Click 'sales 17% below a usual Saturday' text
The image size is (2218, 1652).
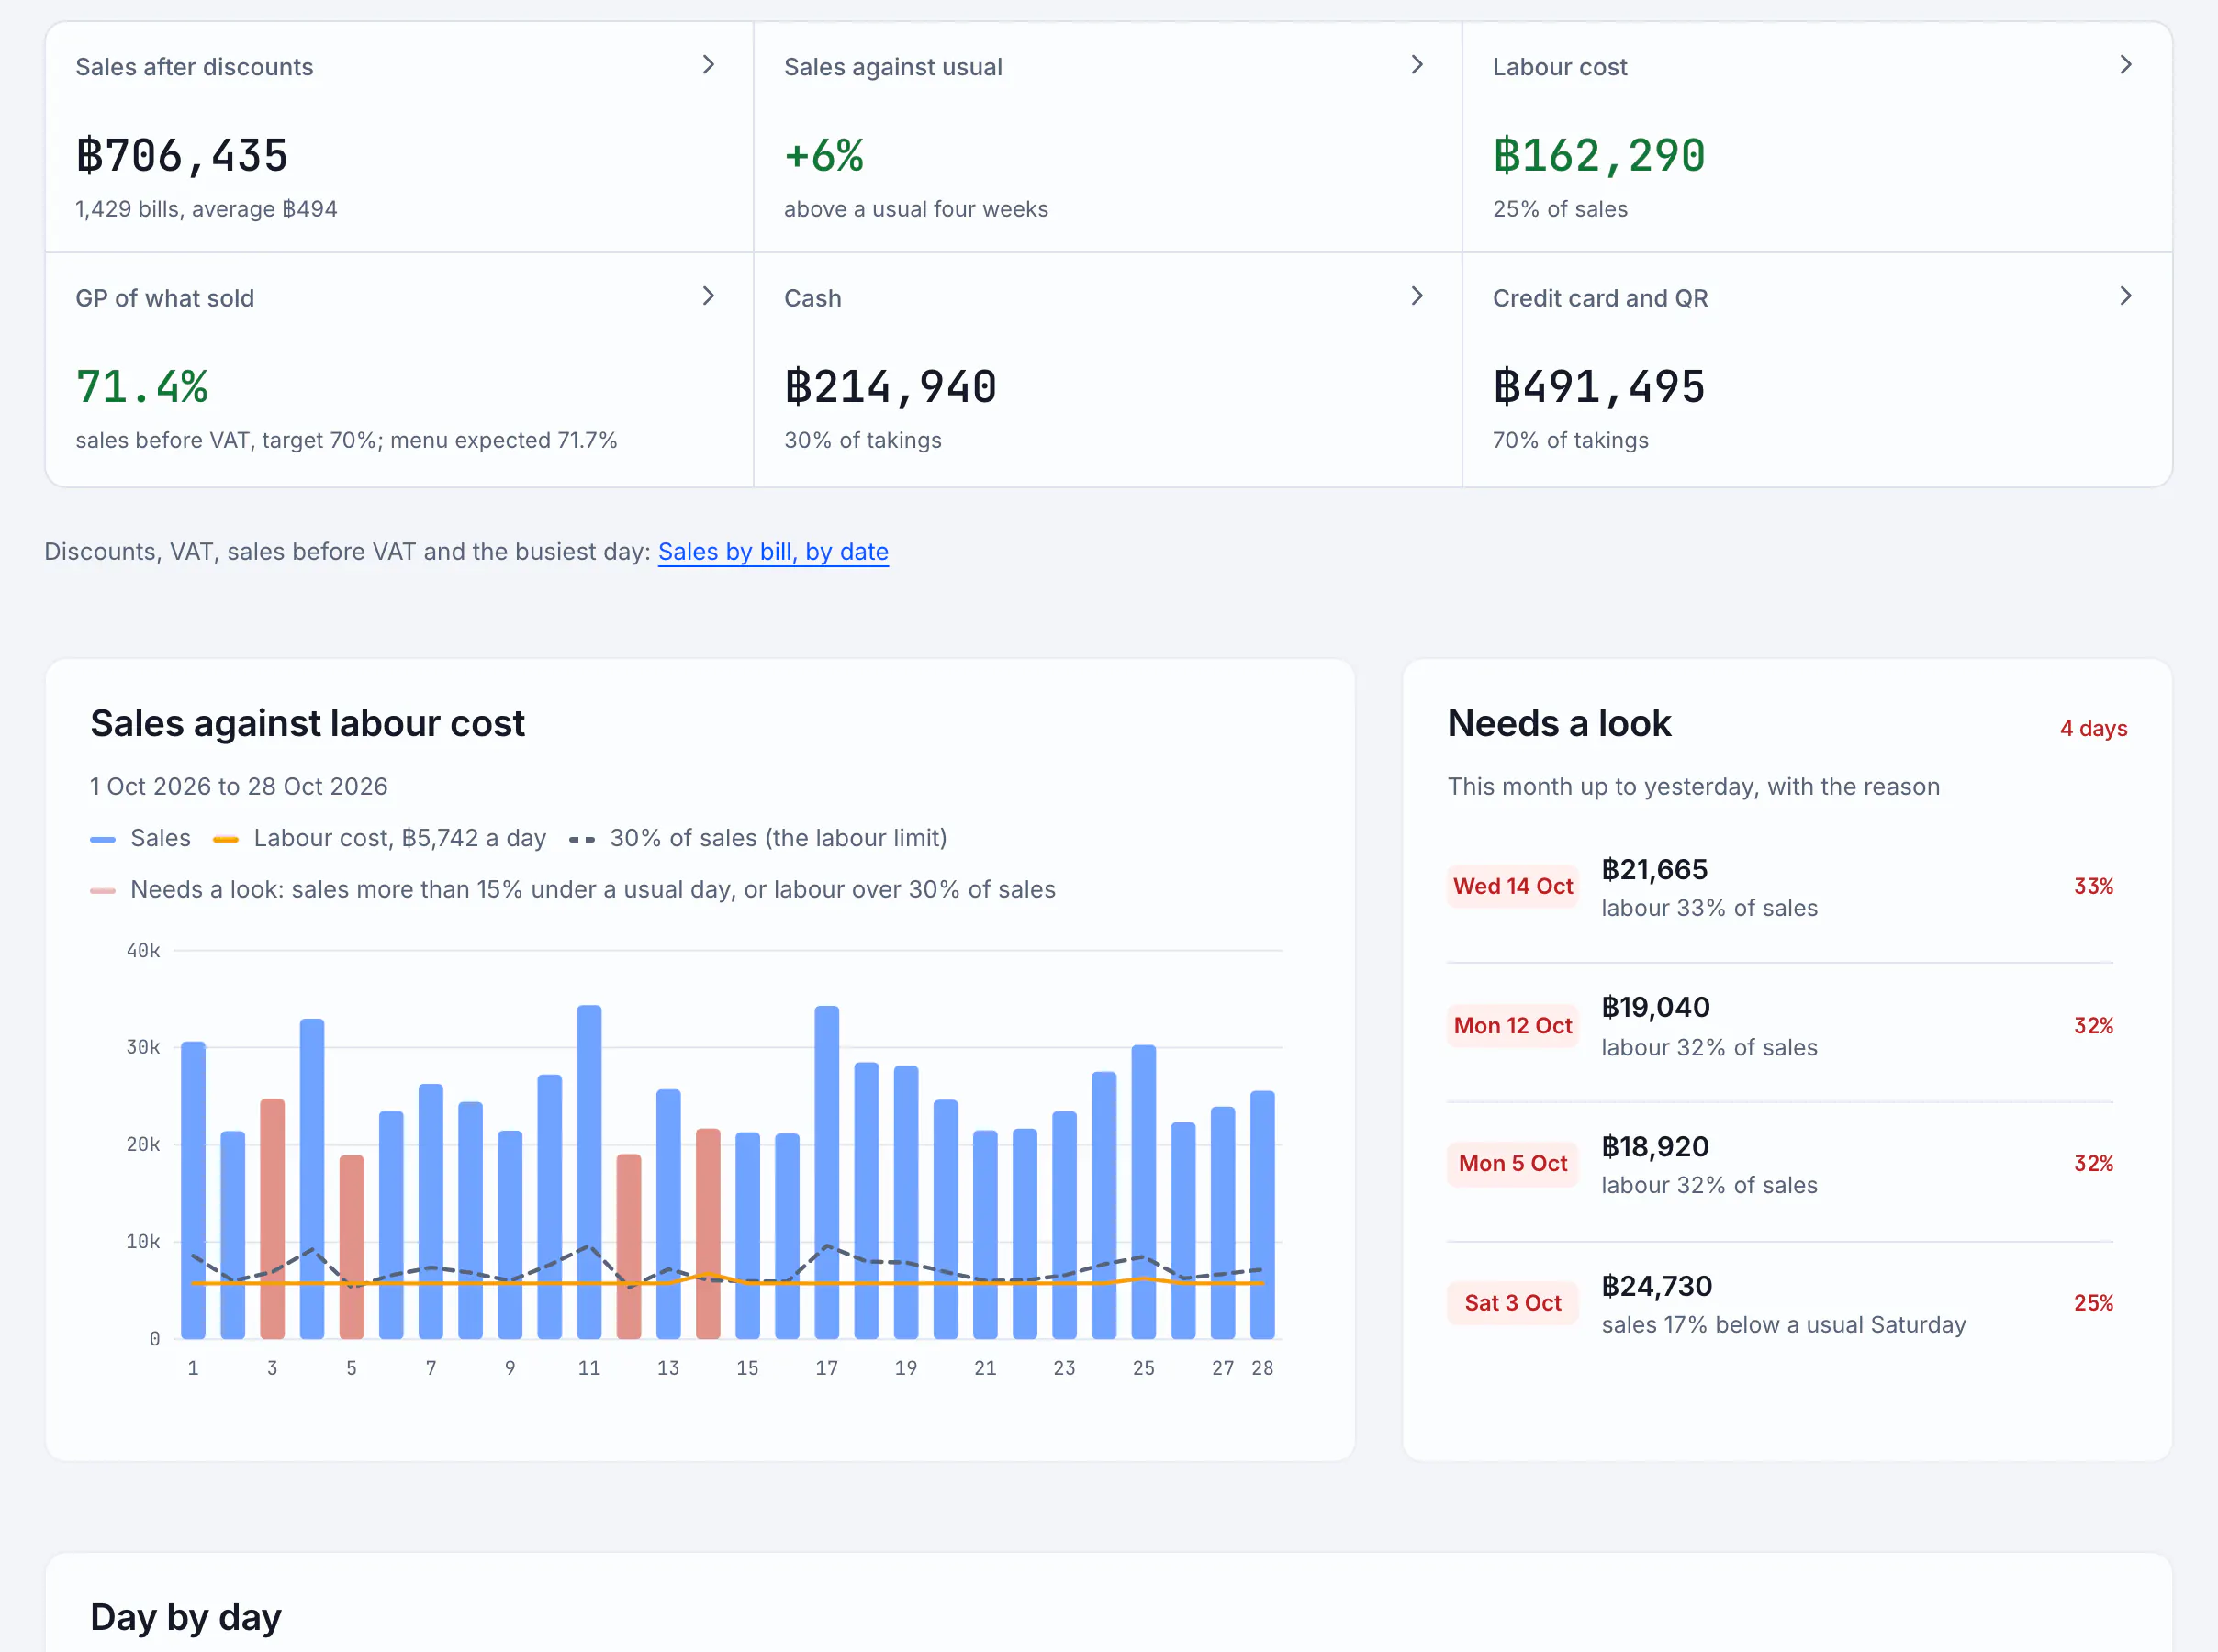click(1784, 1325)
